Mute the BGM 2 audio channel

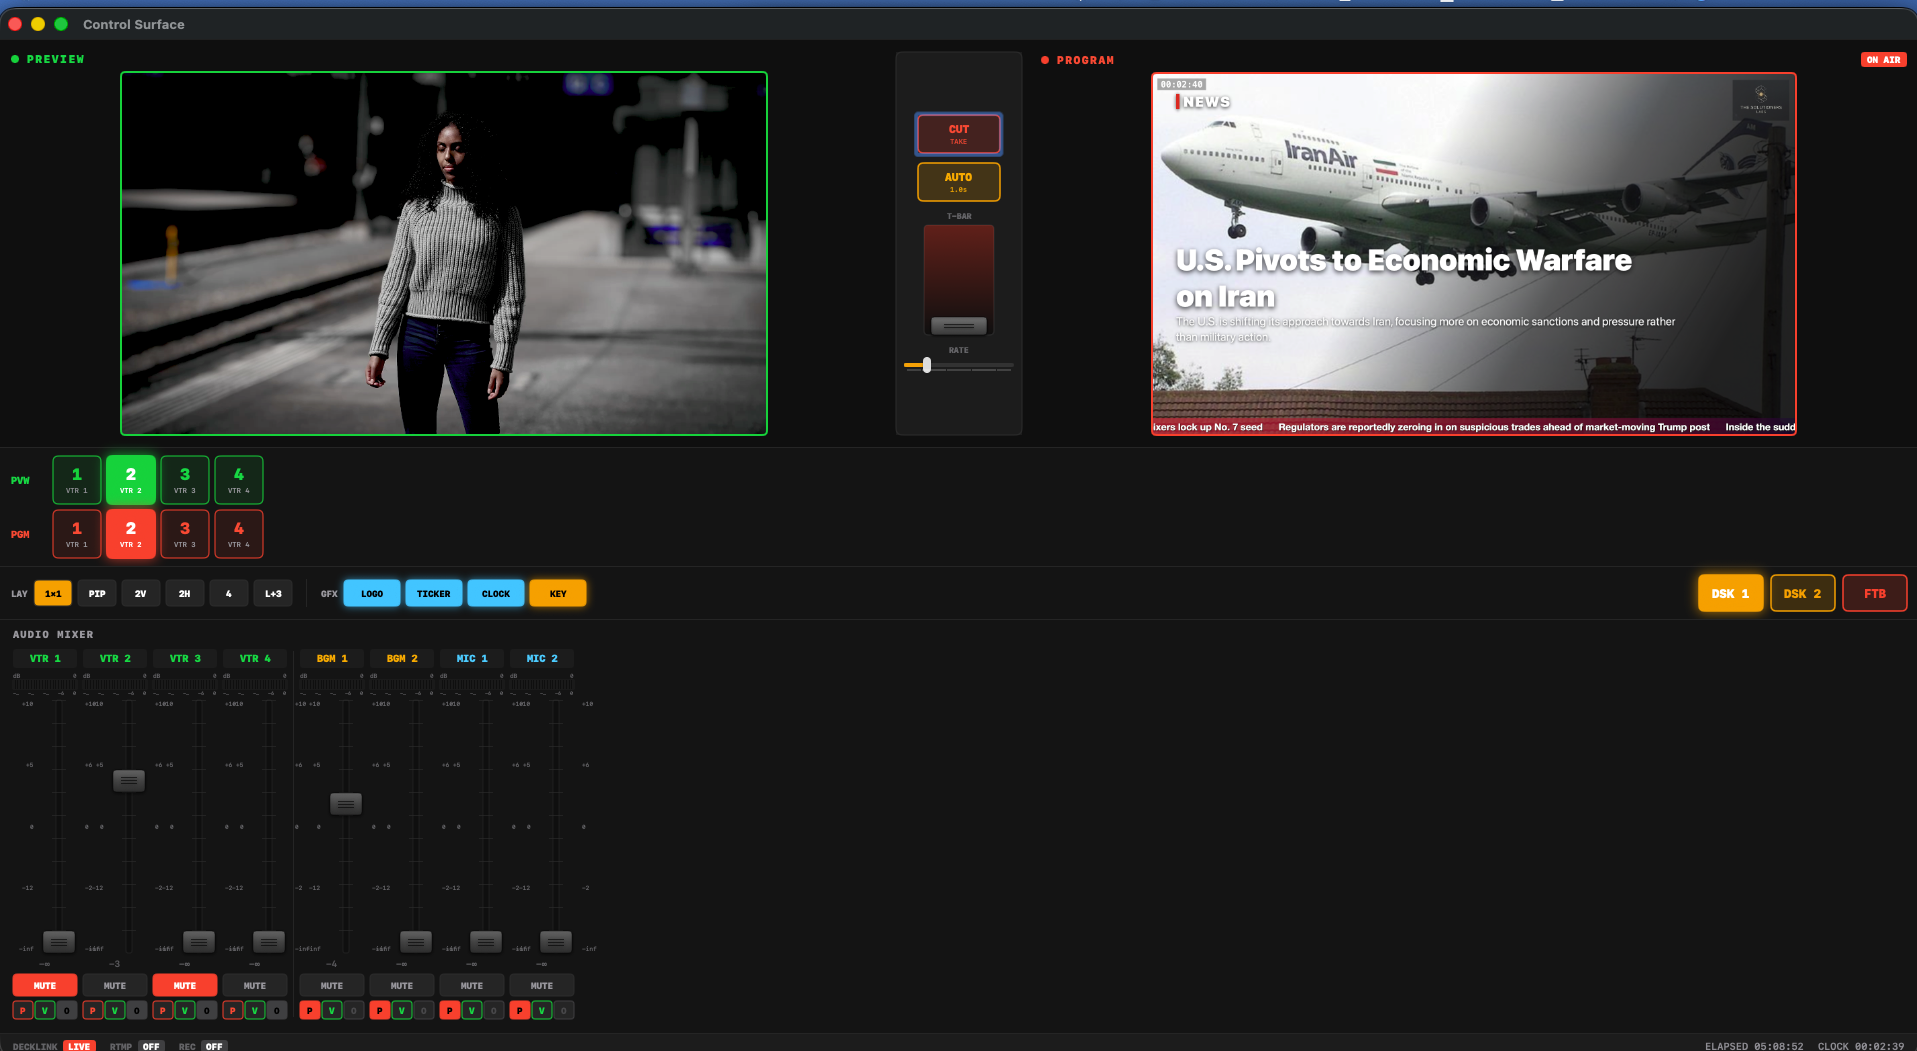pyautogui.click(x=402, y=985)
